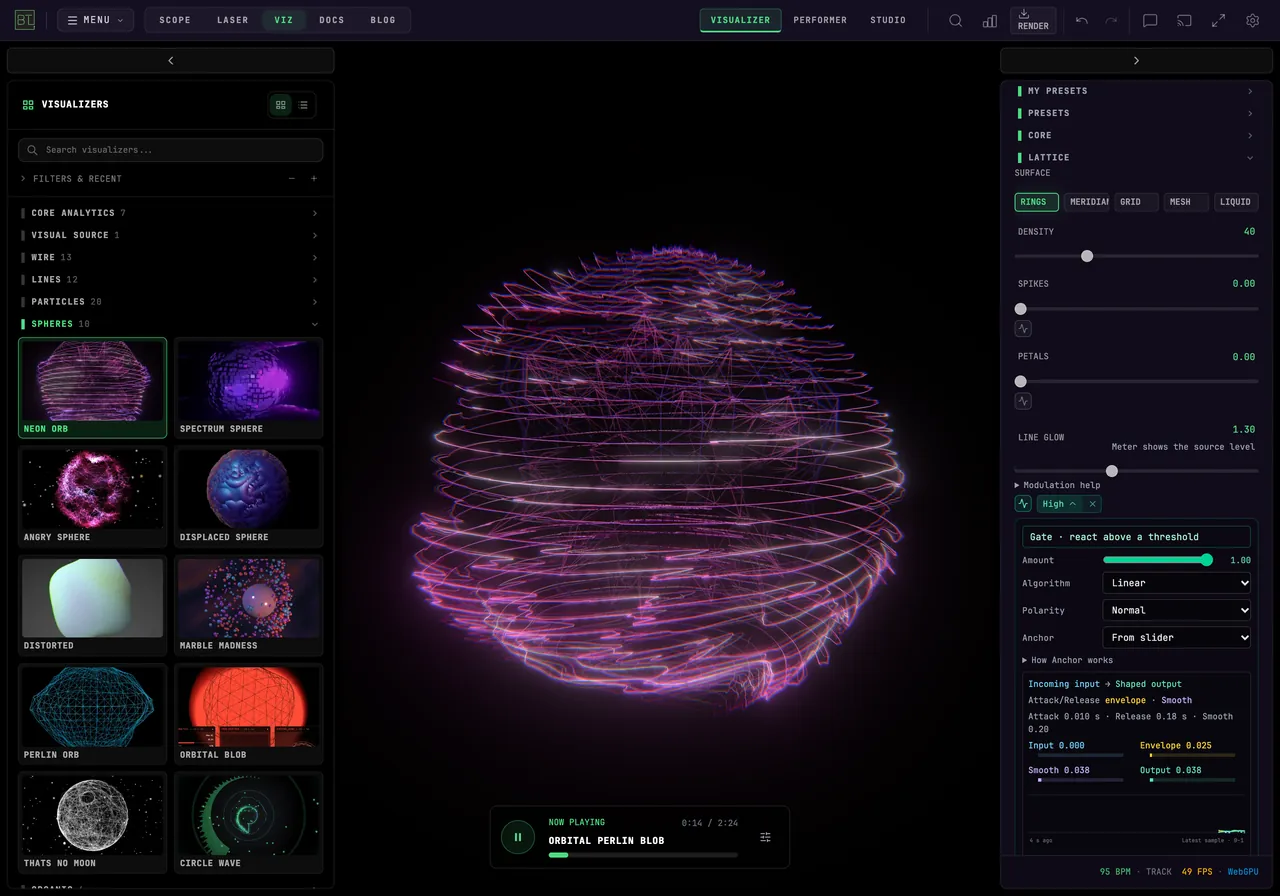1280x896 pixels.
Task: Select the Studio mode tab
Action: (x=888, y=20)
